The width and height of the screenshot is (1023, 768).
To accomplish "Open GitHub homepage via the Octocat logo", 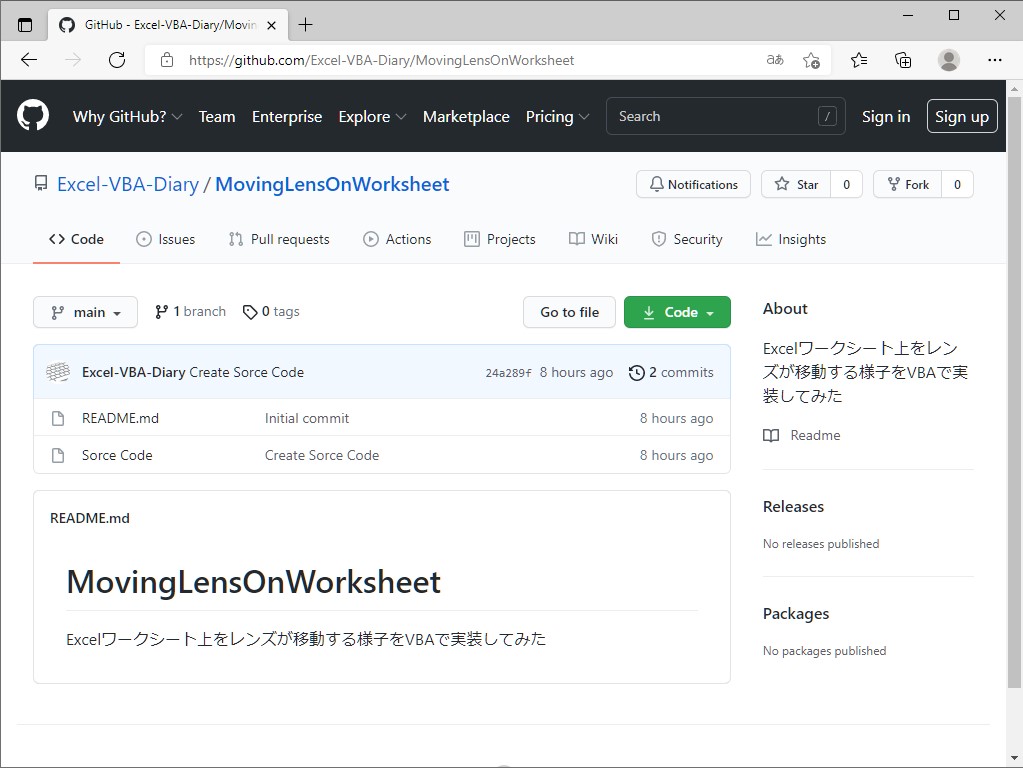I will click(x=33, y=115).
